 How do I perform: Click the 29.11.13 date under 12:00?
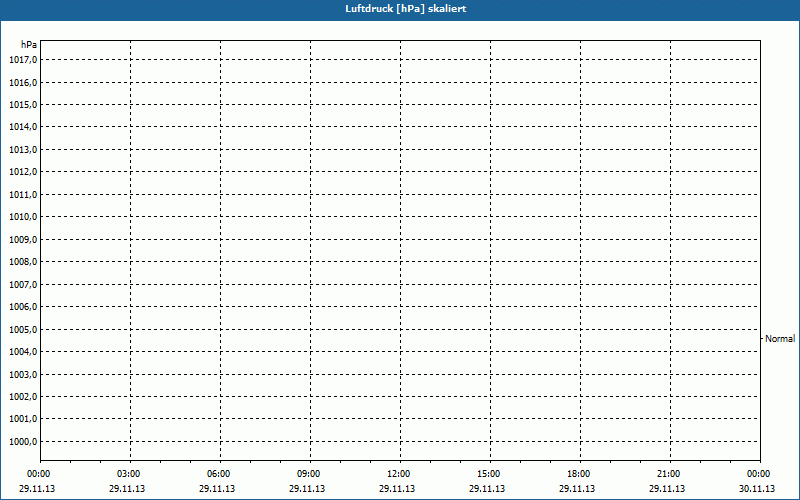[397, 488]
